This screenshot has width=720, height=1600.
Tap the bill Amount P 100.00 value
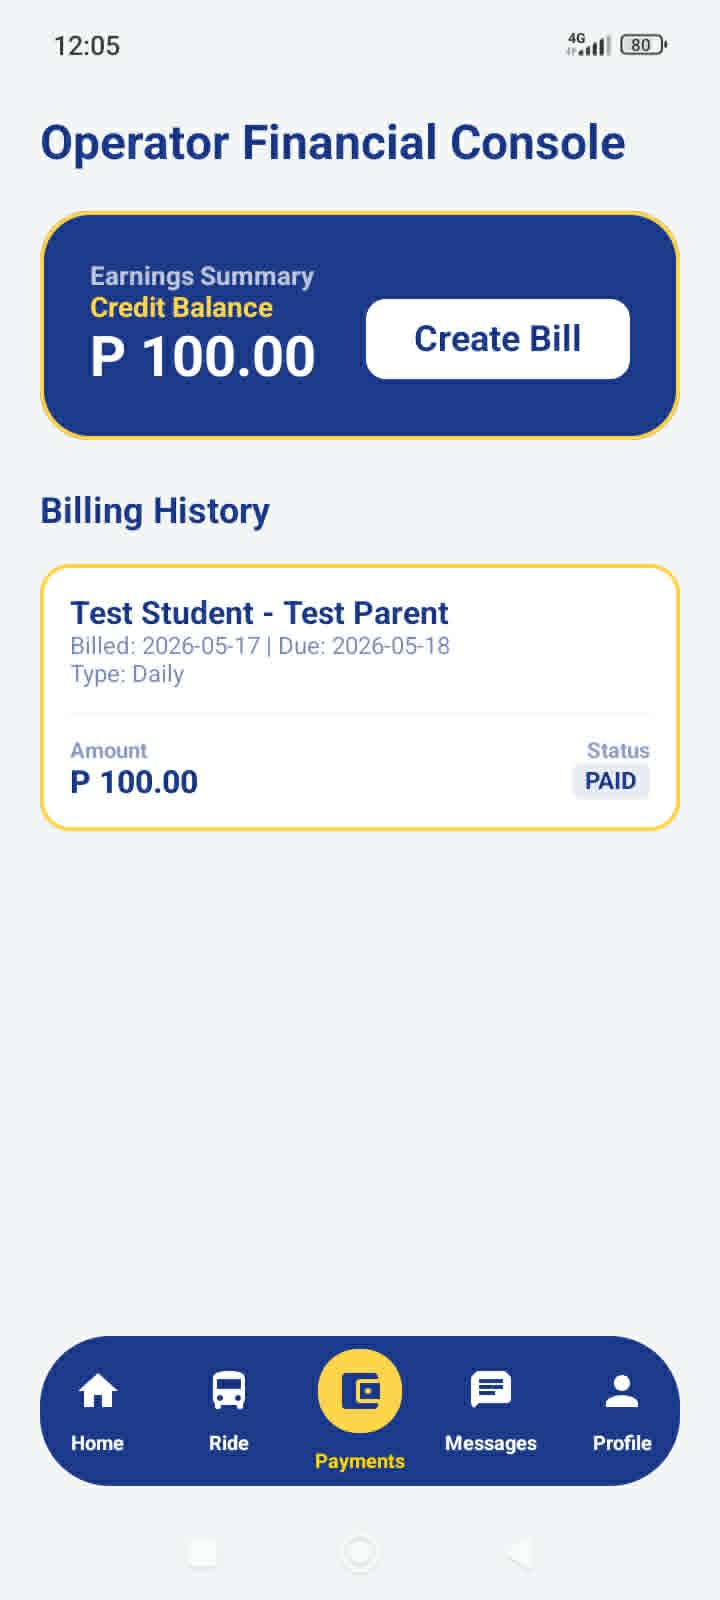pos(134,782)
